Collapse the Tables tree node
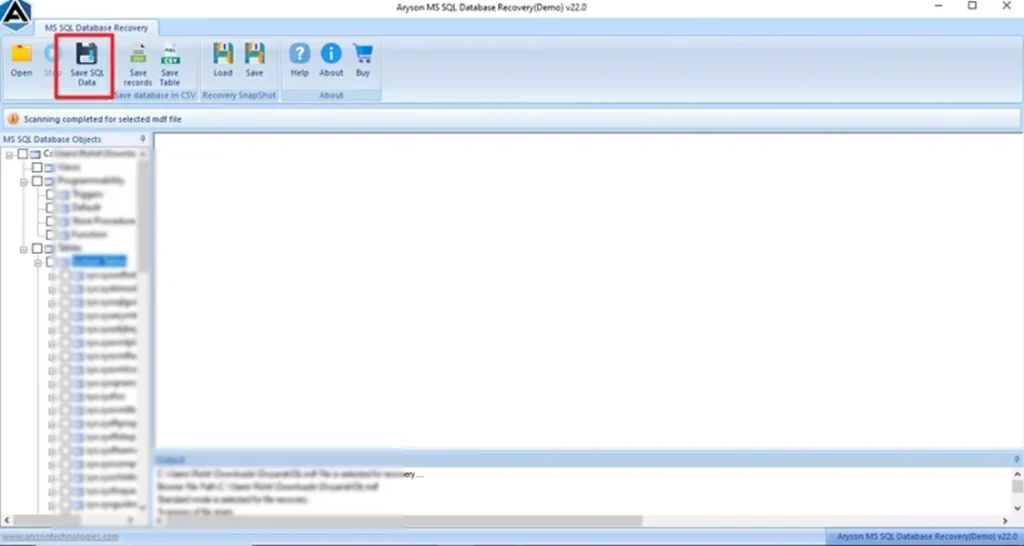Viewport: 1024px width, 546px height. pyautogui.click(x=24, y=249)
